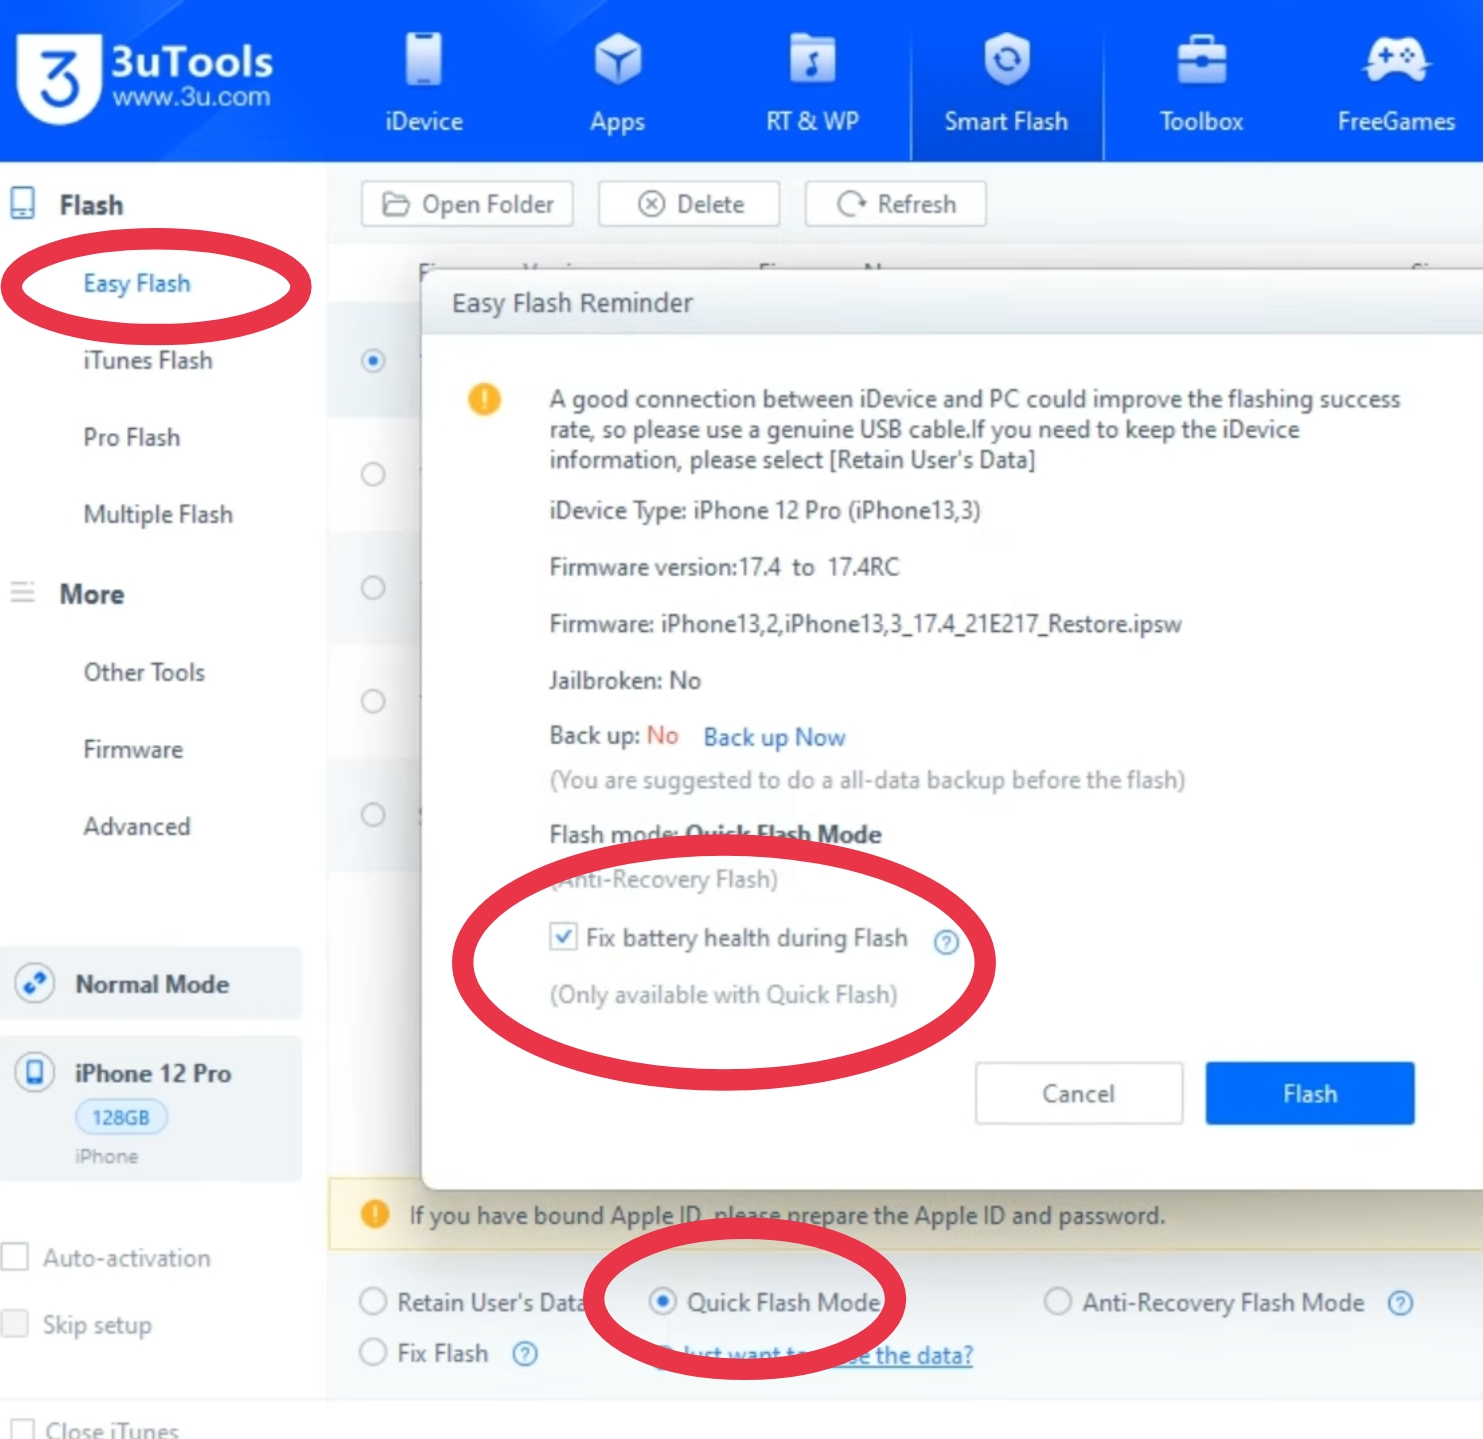The height and width of the screenshot is (1439, 1483).
Task: Open the Toolbox briefcase icon
Action: click(1201, 60)
